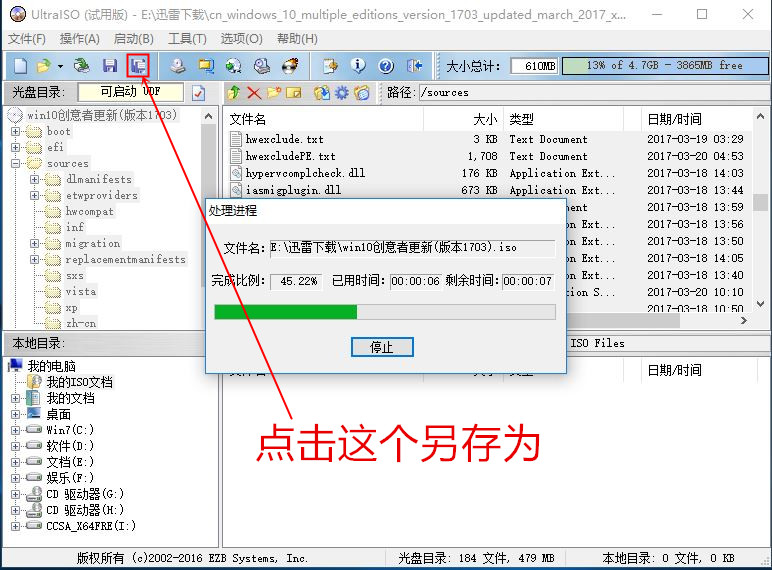Screen dimensions: 772x570
Task: Select the disc root node win10创意者更新(版本1703)
Action: click(x=101, y=115)
